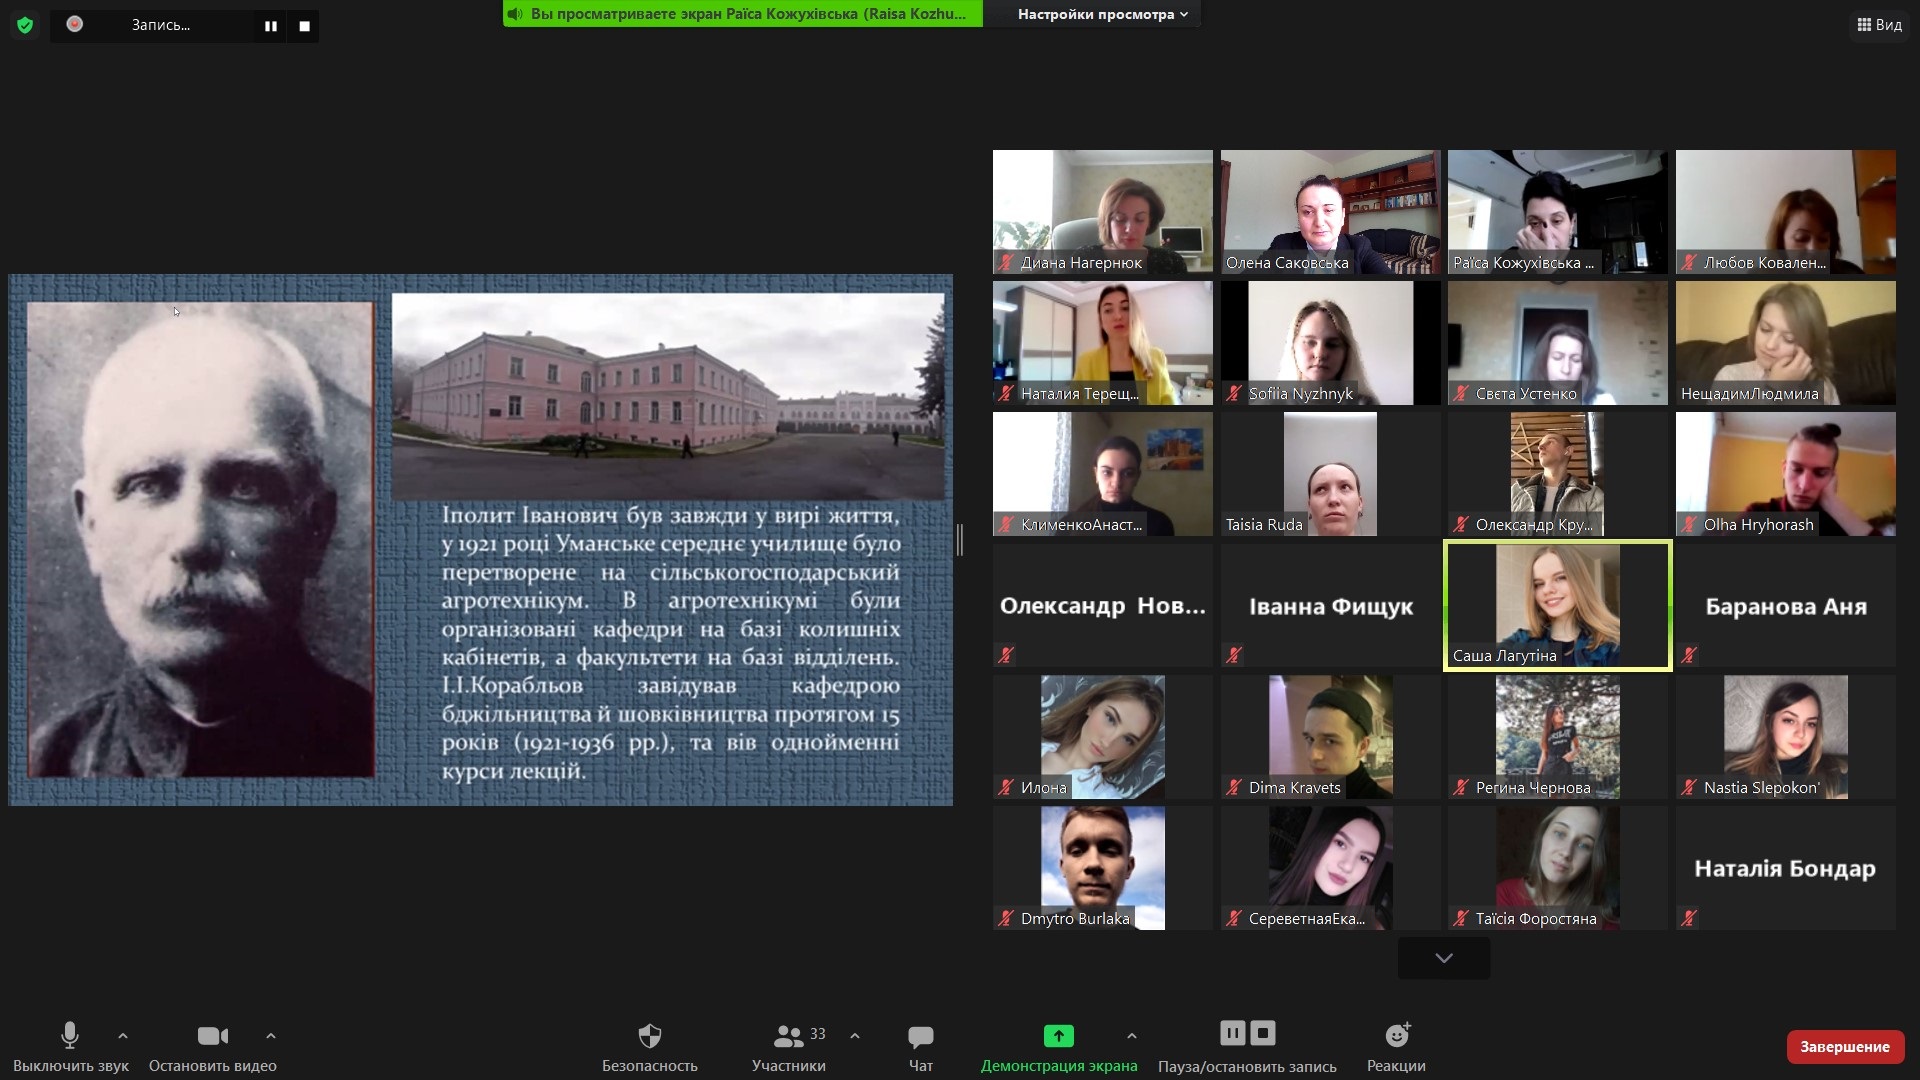Select Света Устенко video tile

click(1558, 343)
